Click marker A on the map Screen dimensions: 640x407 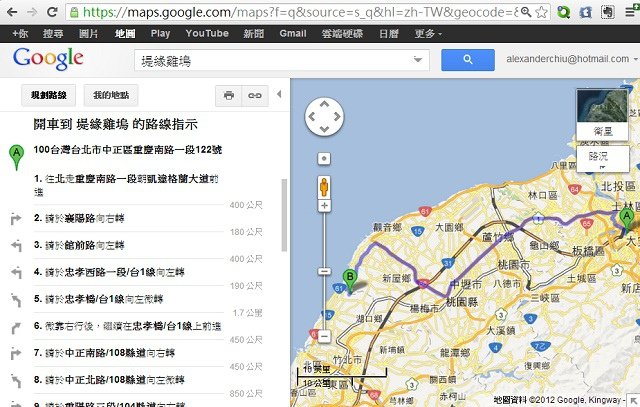(627, 220)
